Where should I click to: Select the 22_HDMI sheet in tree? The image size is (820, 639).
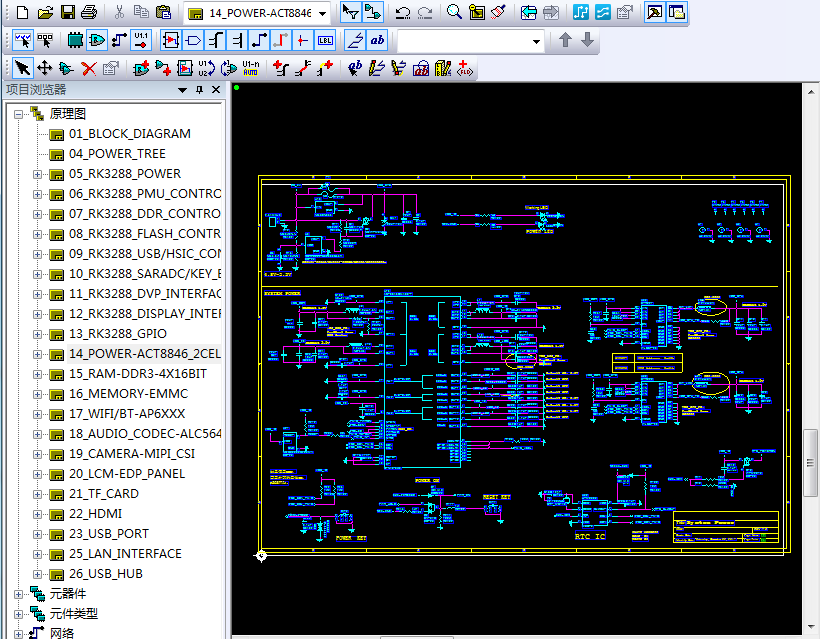(x=95, y=514)
